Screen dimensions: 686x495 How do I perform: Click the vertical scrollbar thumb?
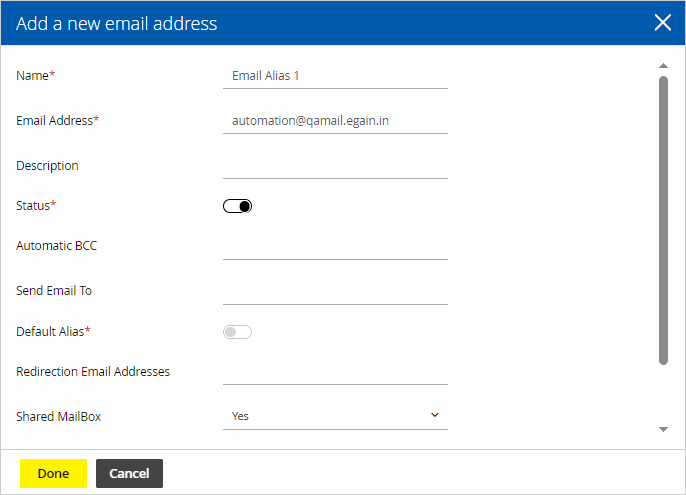(x=663, y=220)
